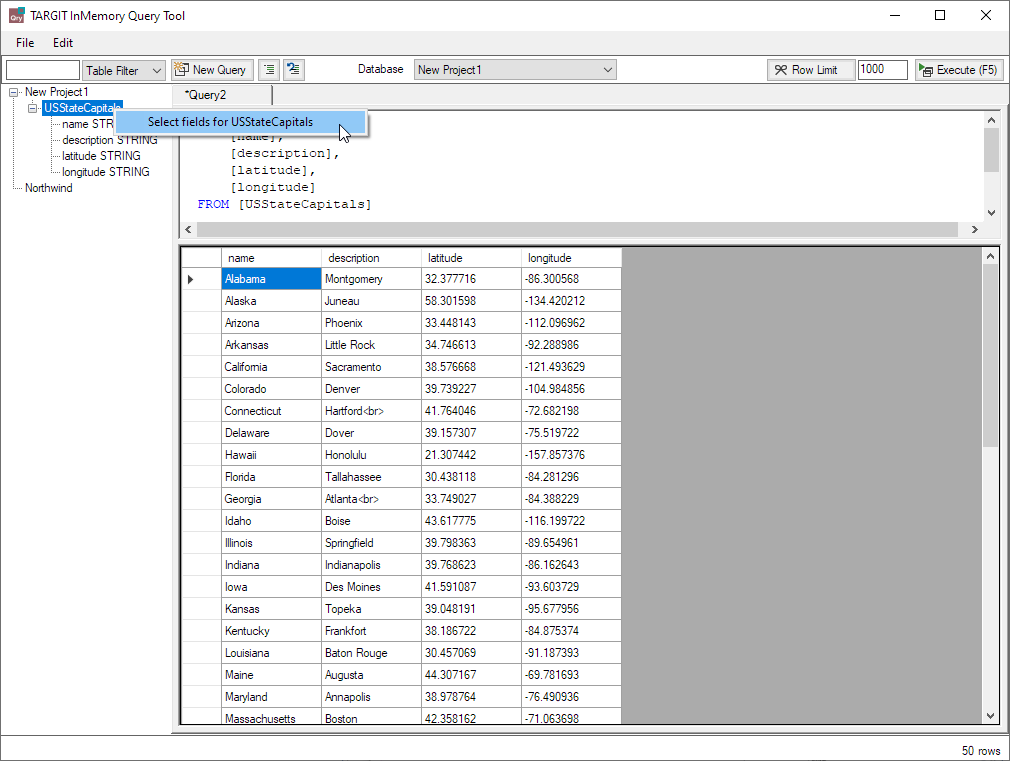Select the Juneau cell
This screenshot has height=761, width=1010.
pos(371,301)
